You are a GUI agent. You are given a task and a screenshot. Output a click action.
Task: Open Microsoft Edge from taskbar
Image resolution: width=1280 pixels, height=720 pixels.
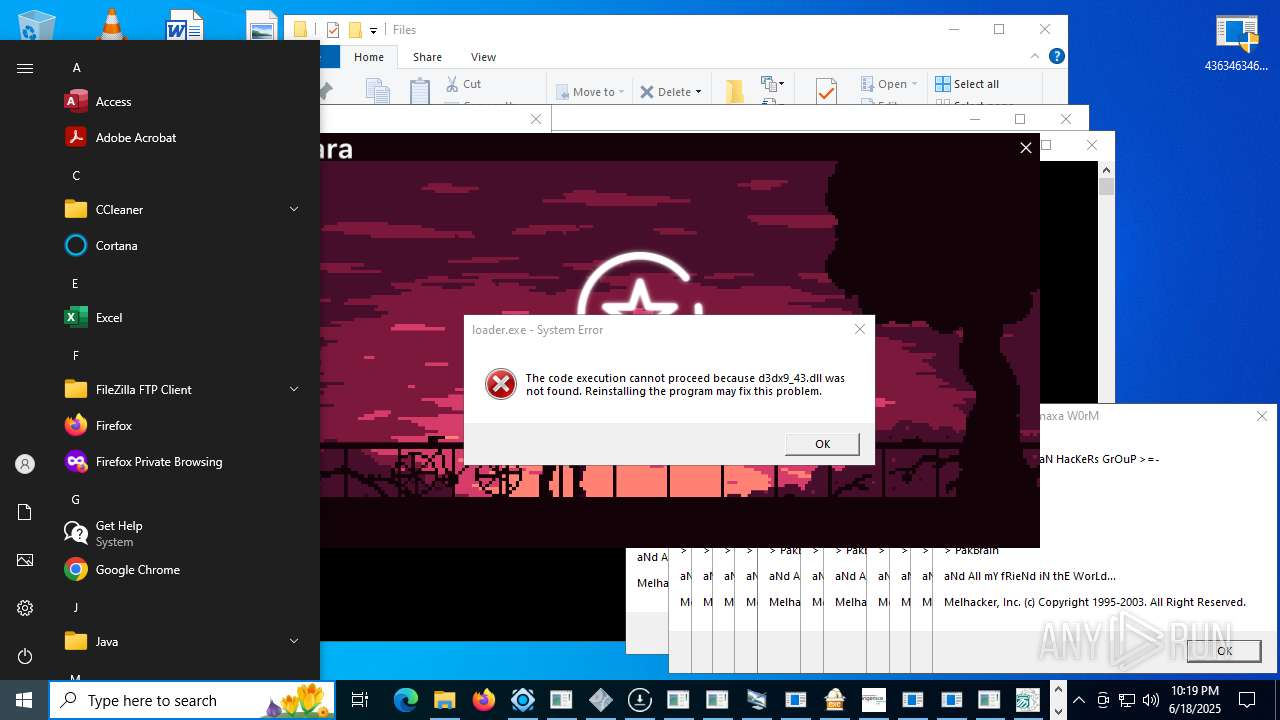405,700
